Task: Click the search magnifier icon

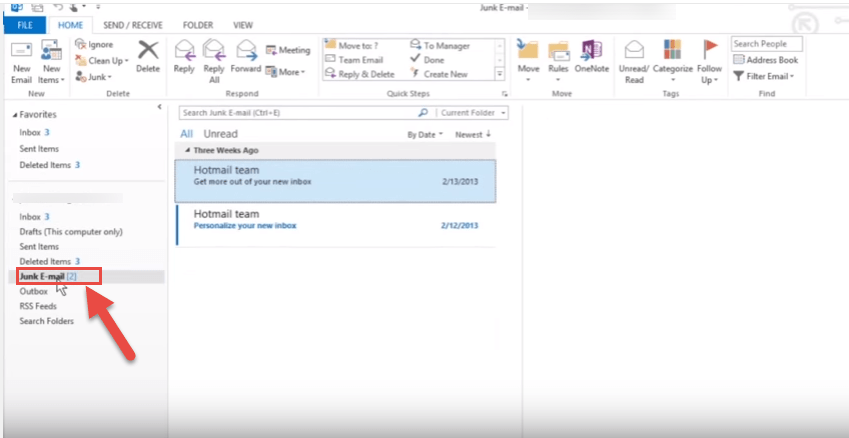Action: pyautogui.click(x=423, y=113)
